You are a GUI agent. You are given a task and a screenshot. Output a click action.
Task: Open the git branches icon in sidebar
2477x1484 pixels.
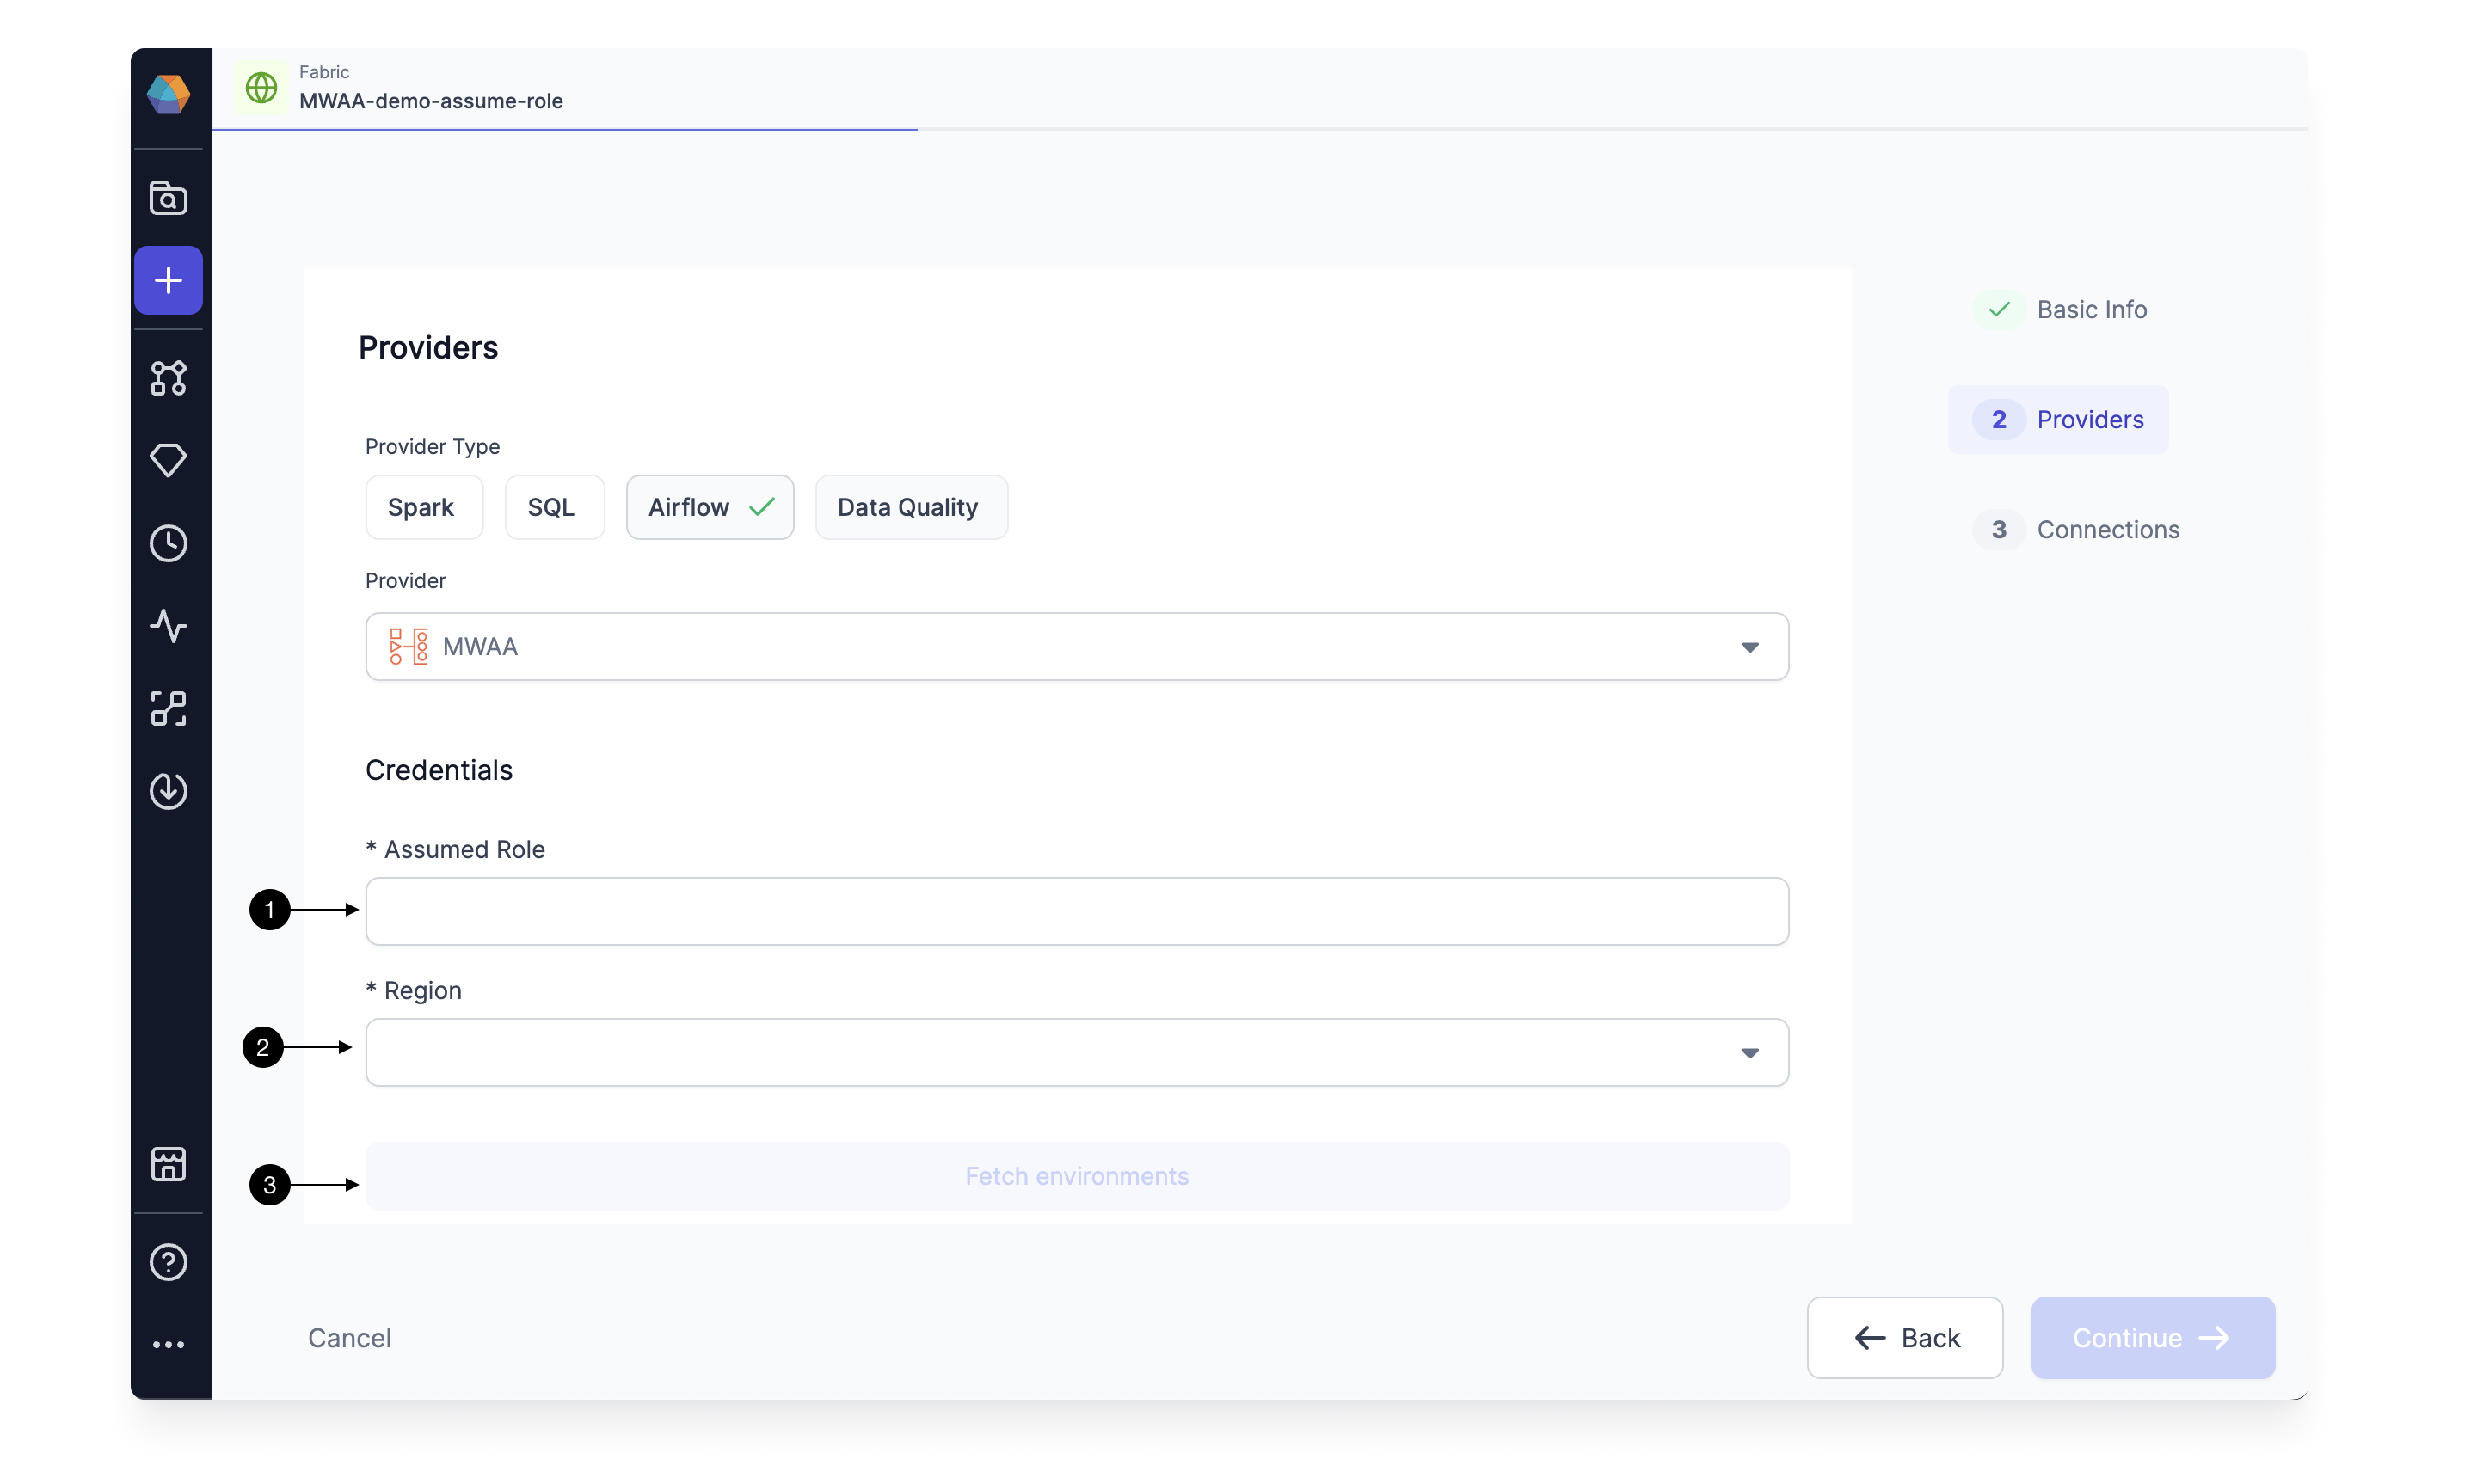[168, 378]
